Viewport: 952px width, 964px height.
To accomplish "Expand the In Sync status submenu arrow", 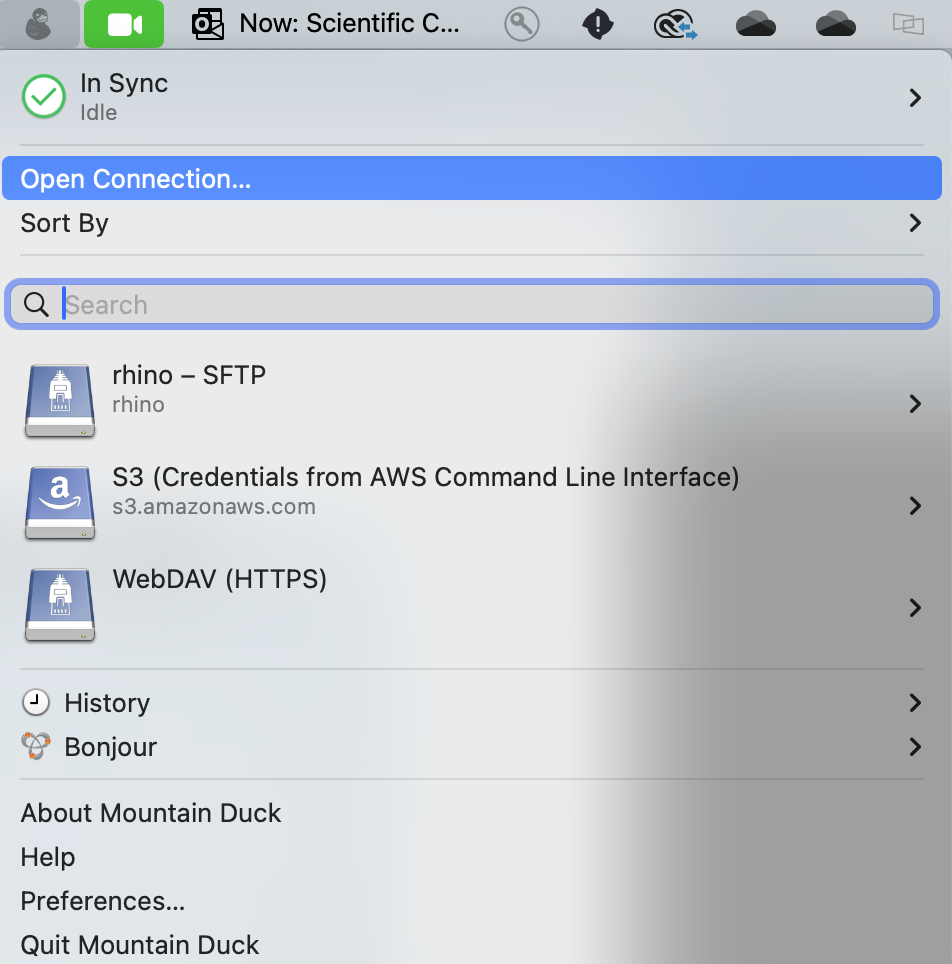I will pyautogui.click(x=914, y=97).
